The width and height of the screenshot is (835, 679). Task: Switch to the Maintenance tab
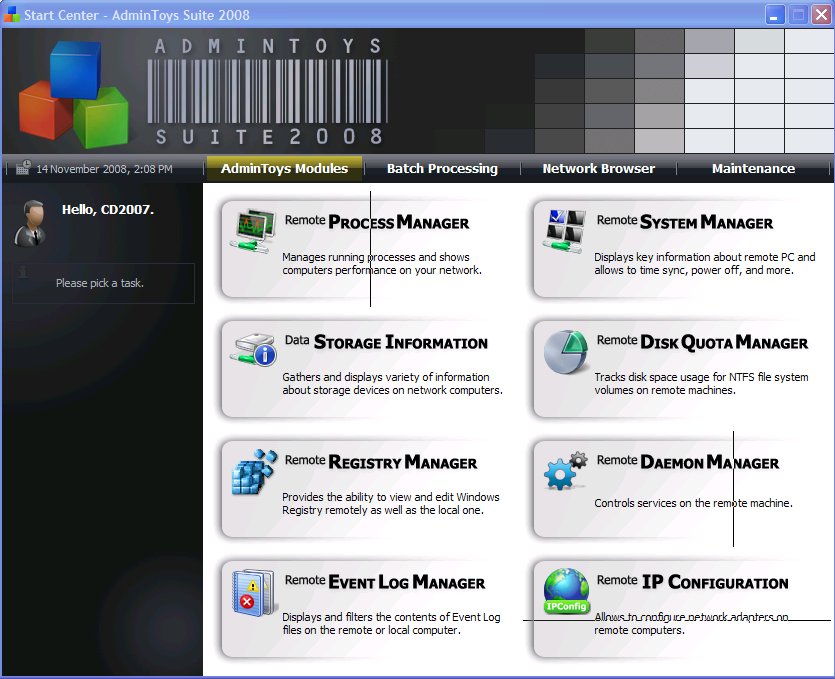753,169
